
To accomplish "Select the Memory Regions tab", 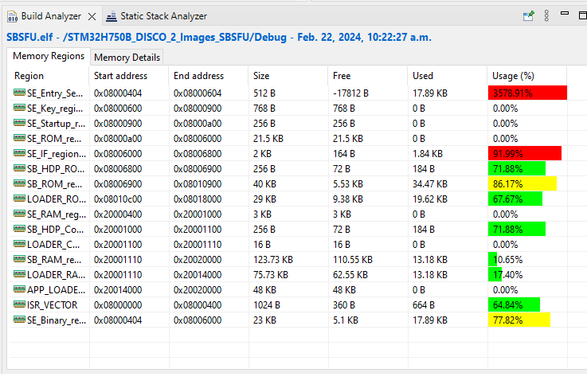I will pos(48,56).
